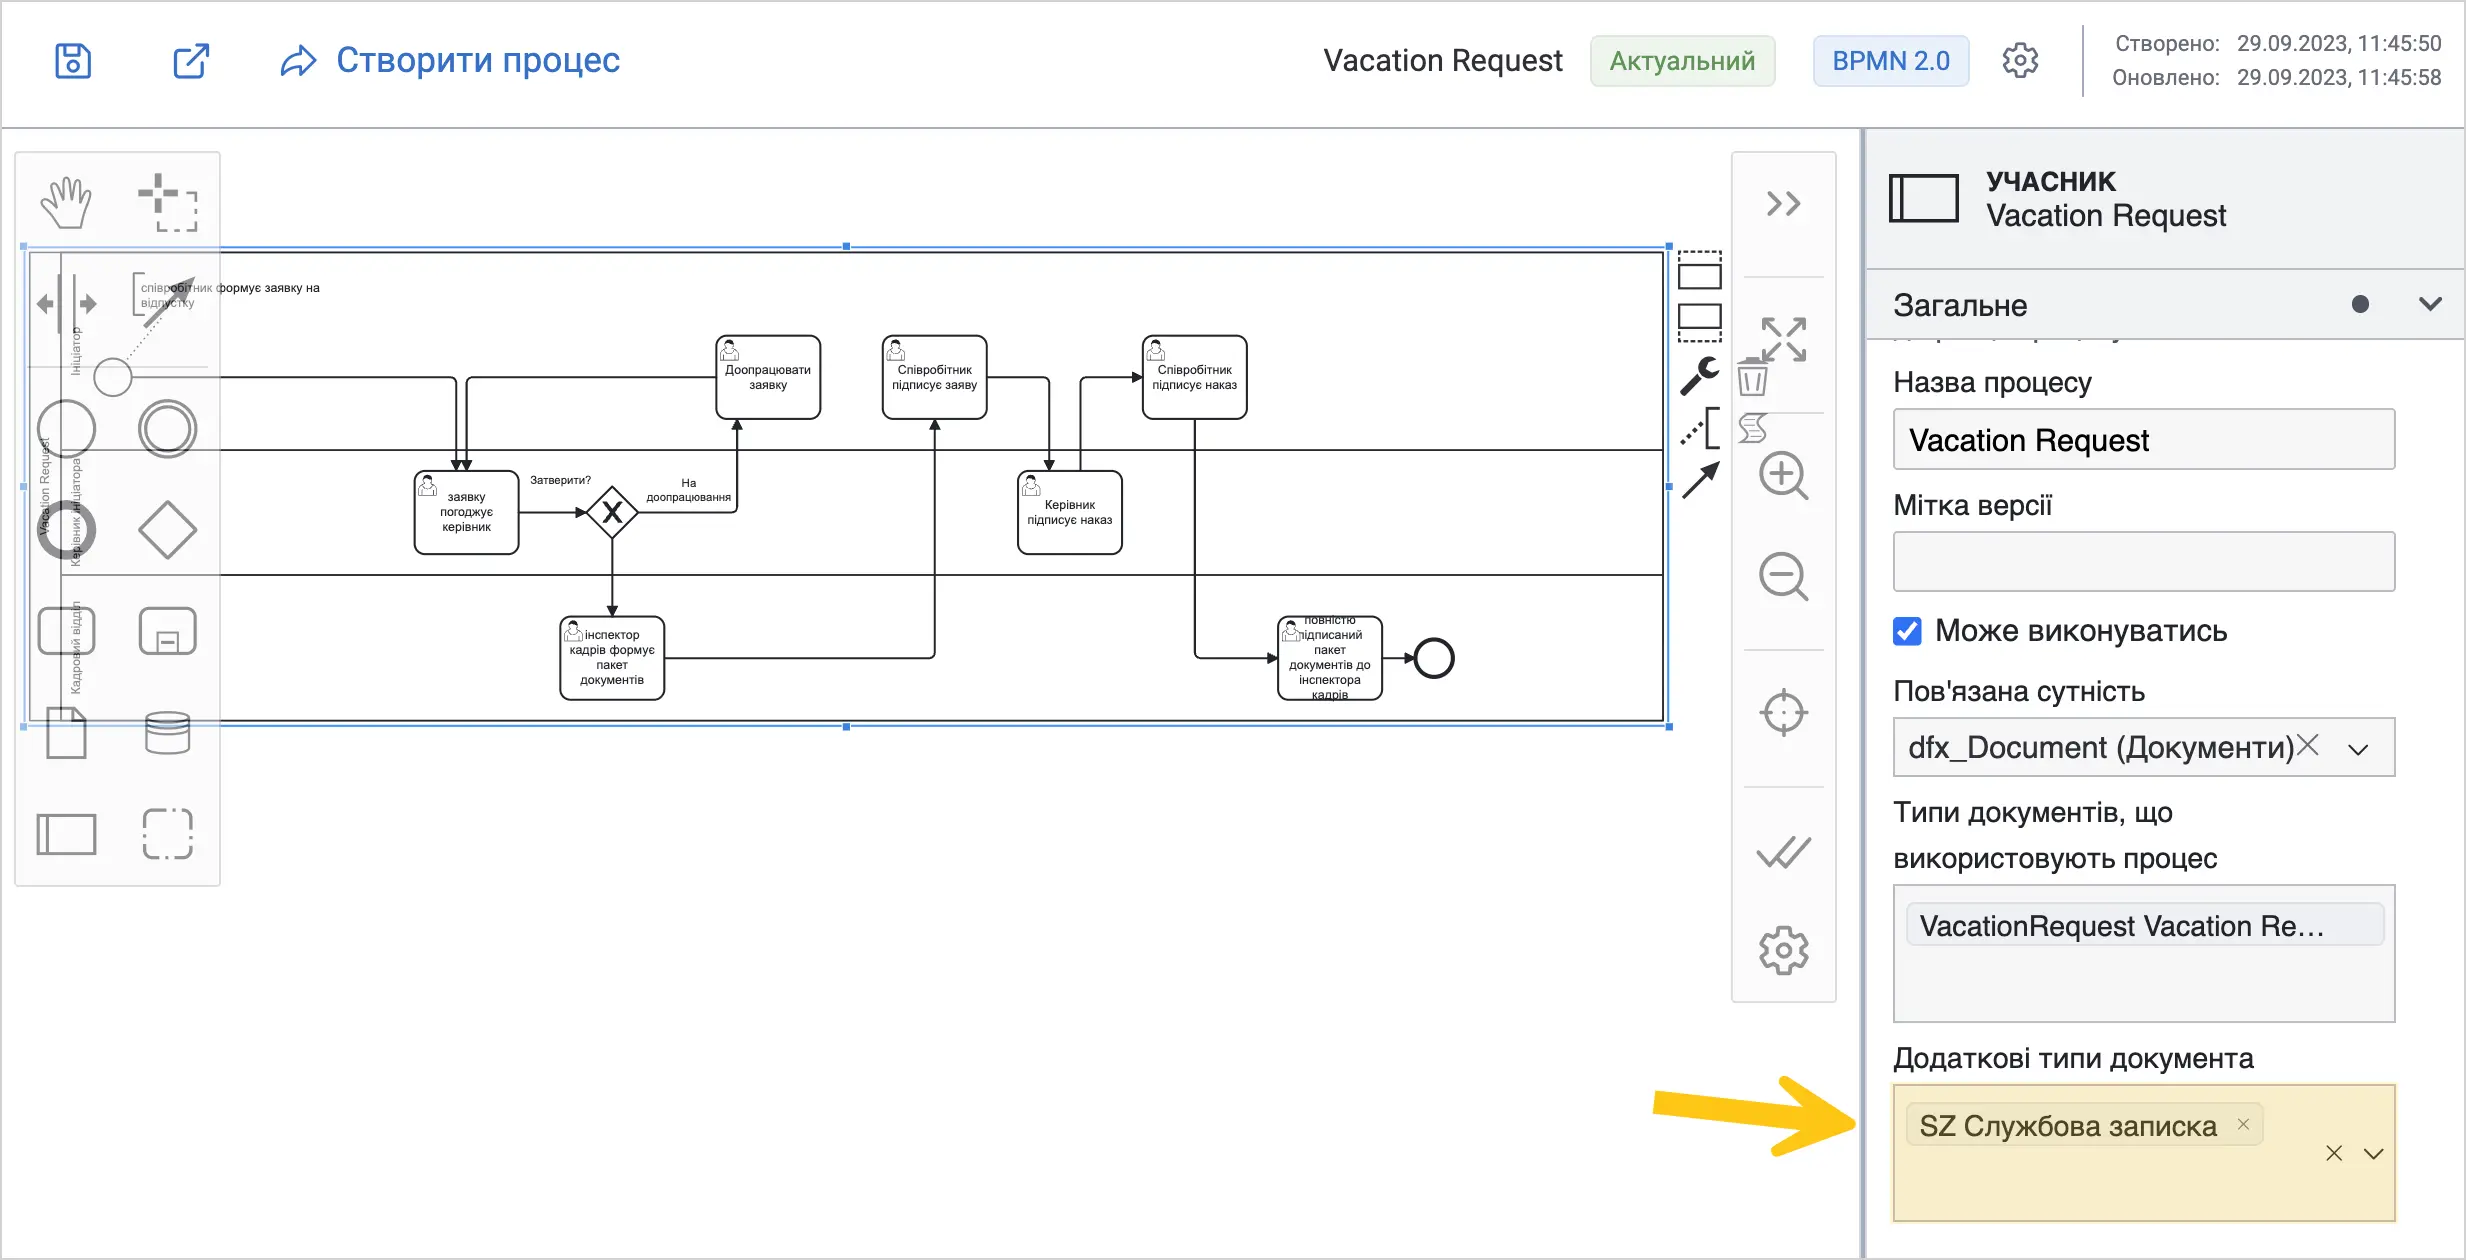
Task: Zoom out of the diagram
Action: pyautogui.click(x=1783, y=577)
